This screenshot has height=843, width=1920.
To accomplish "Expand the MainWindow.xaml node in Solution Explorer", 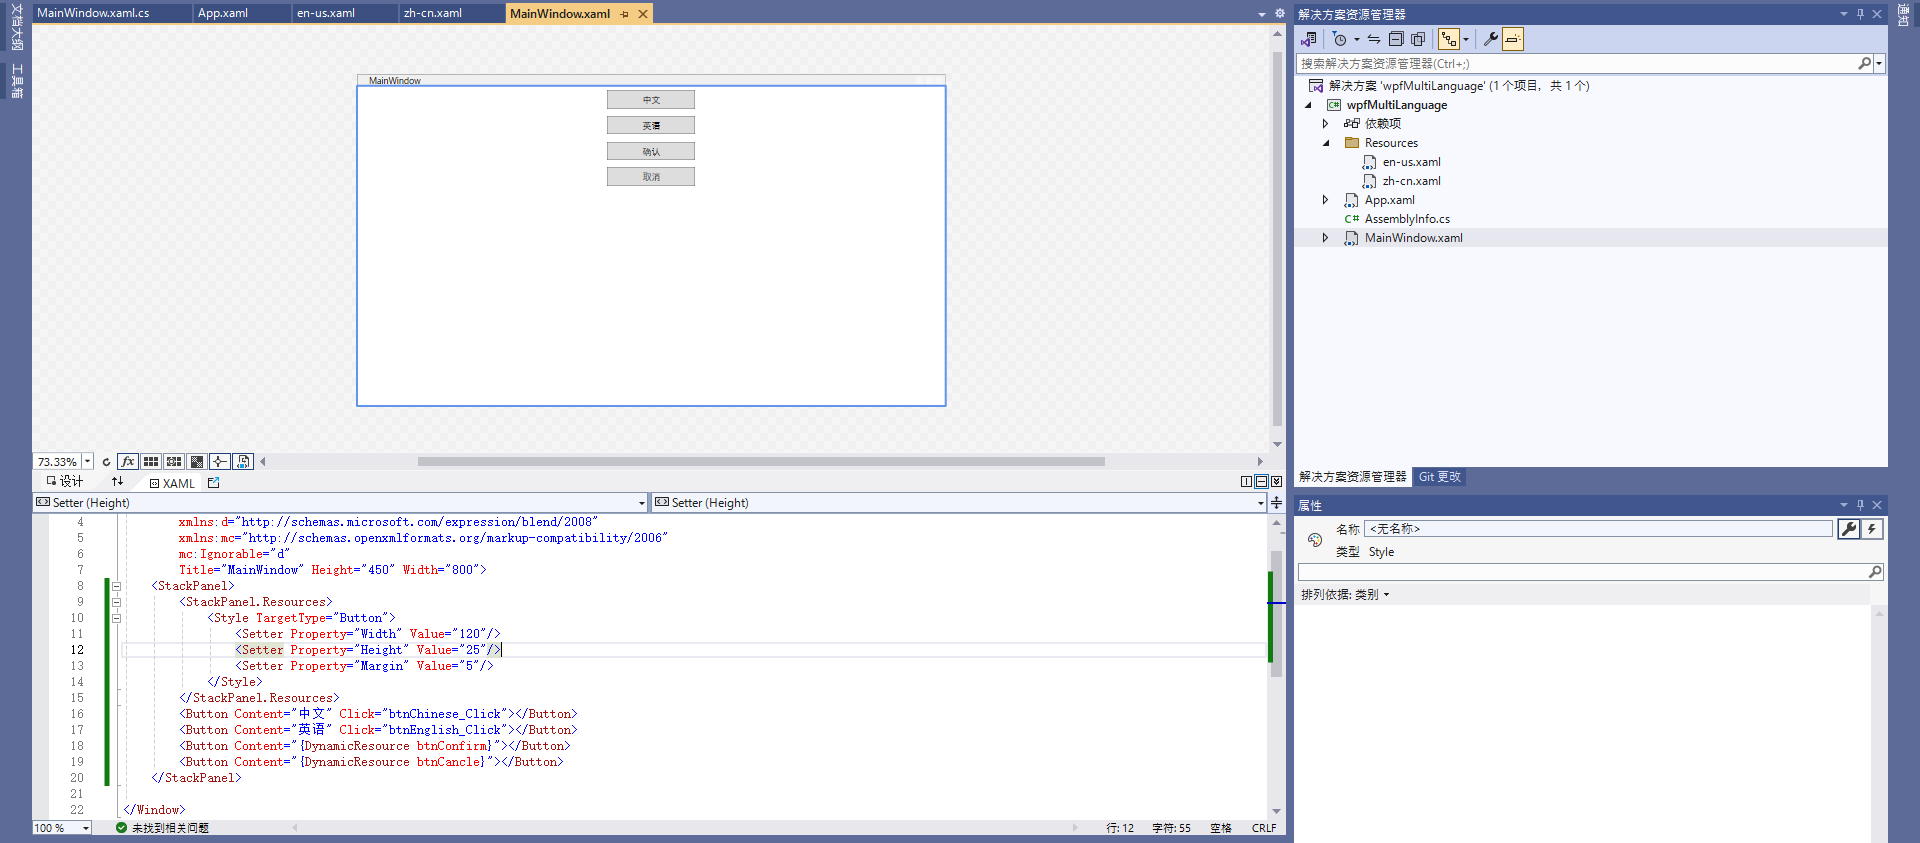I will pos(1325,238).
